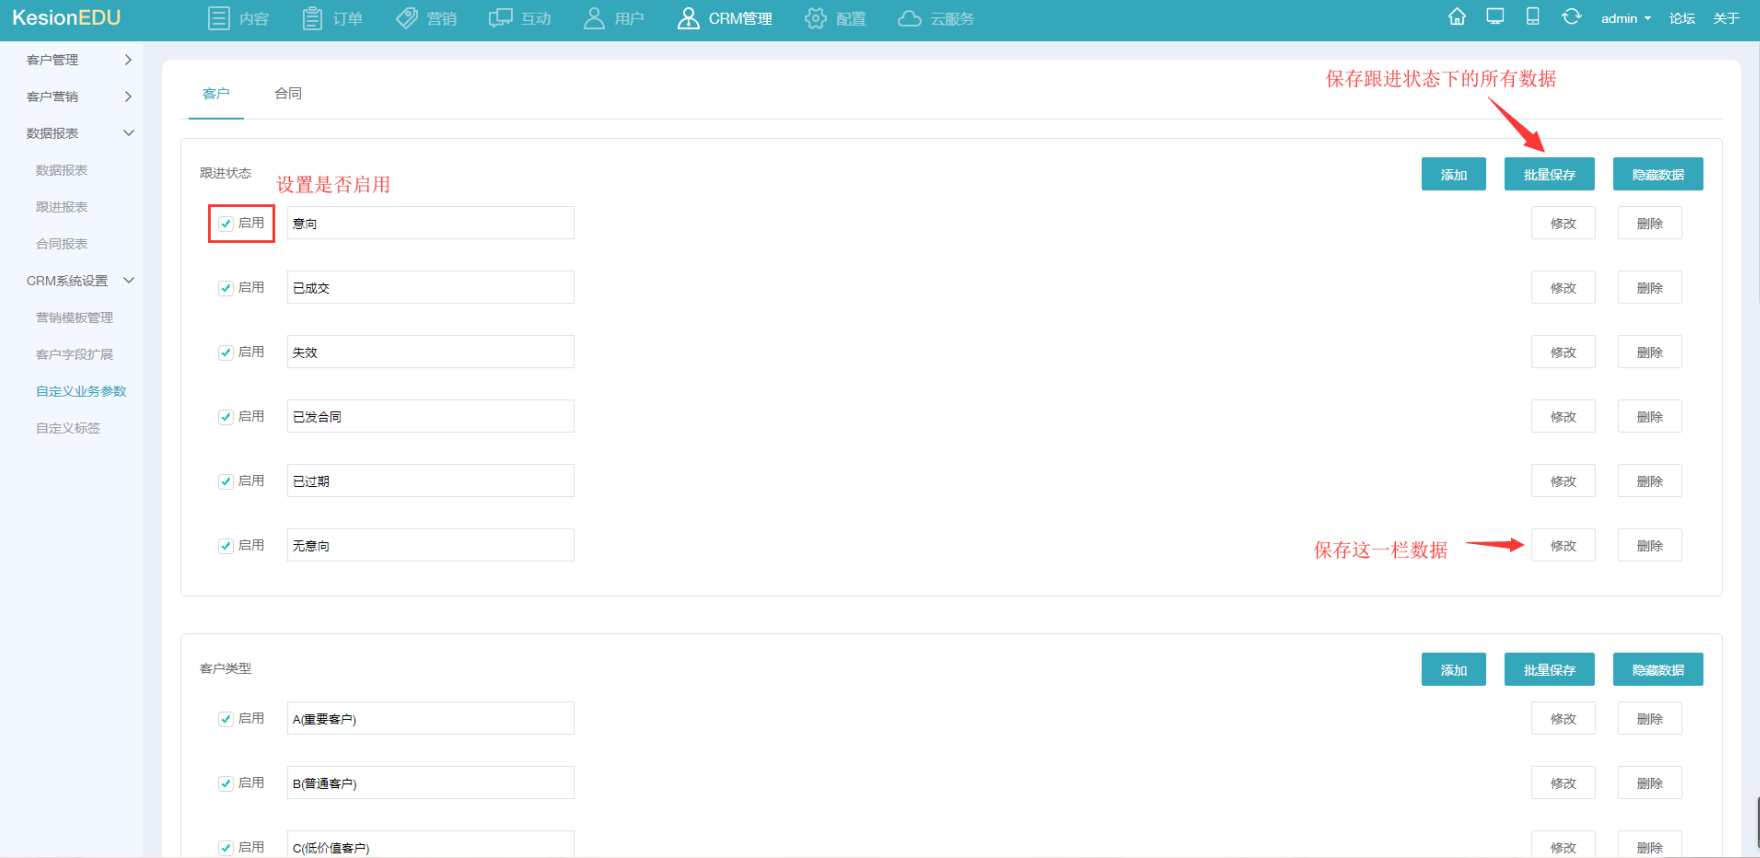Open the mobile phone preview icon
1760x858 pixels.
pos(1532,17)
